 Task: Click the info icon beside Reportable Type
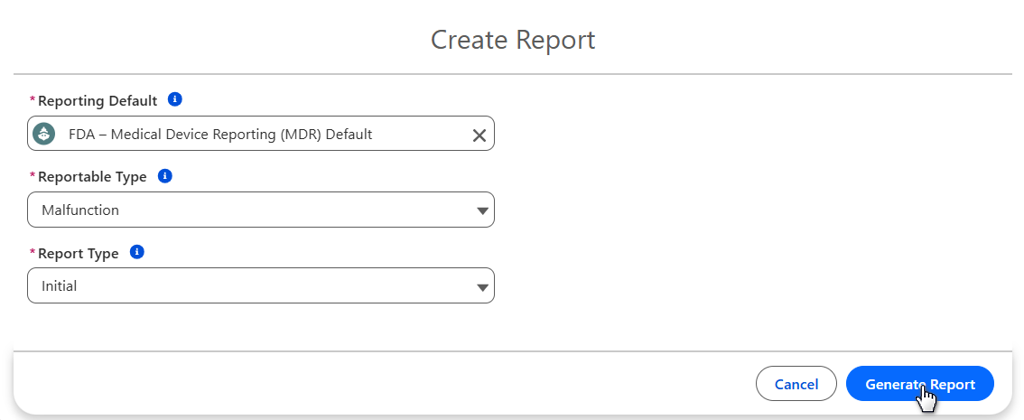(165, 176)
